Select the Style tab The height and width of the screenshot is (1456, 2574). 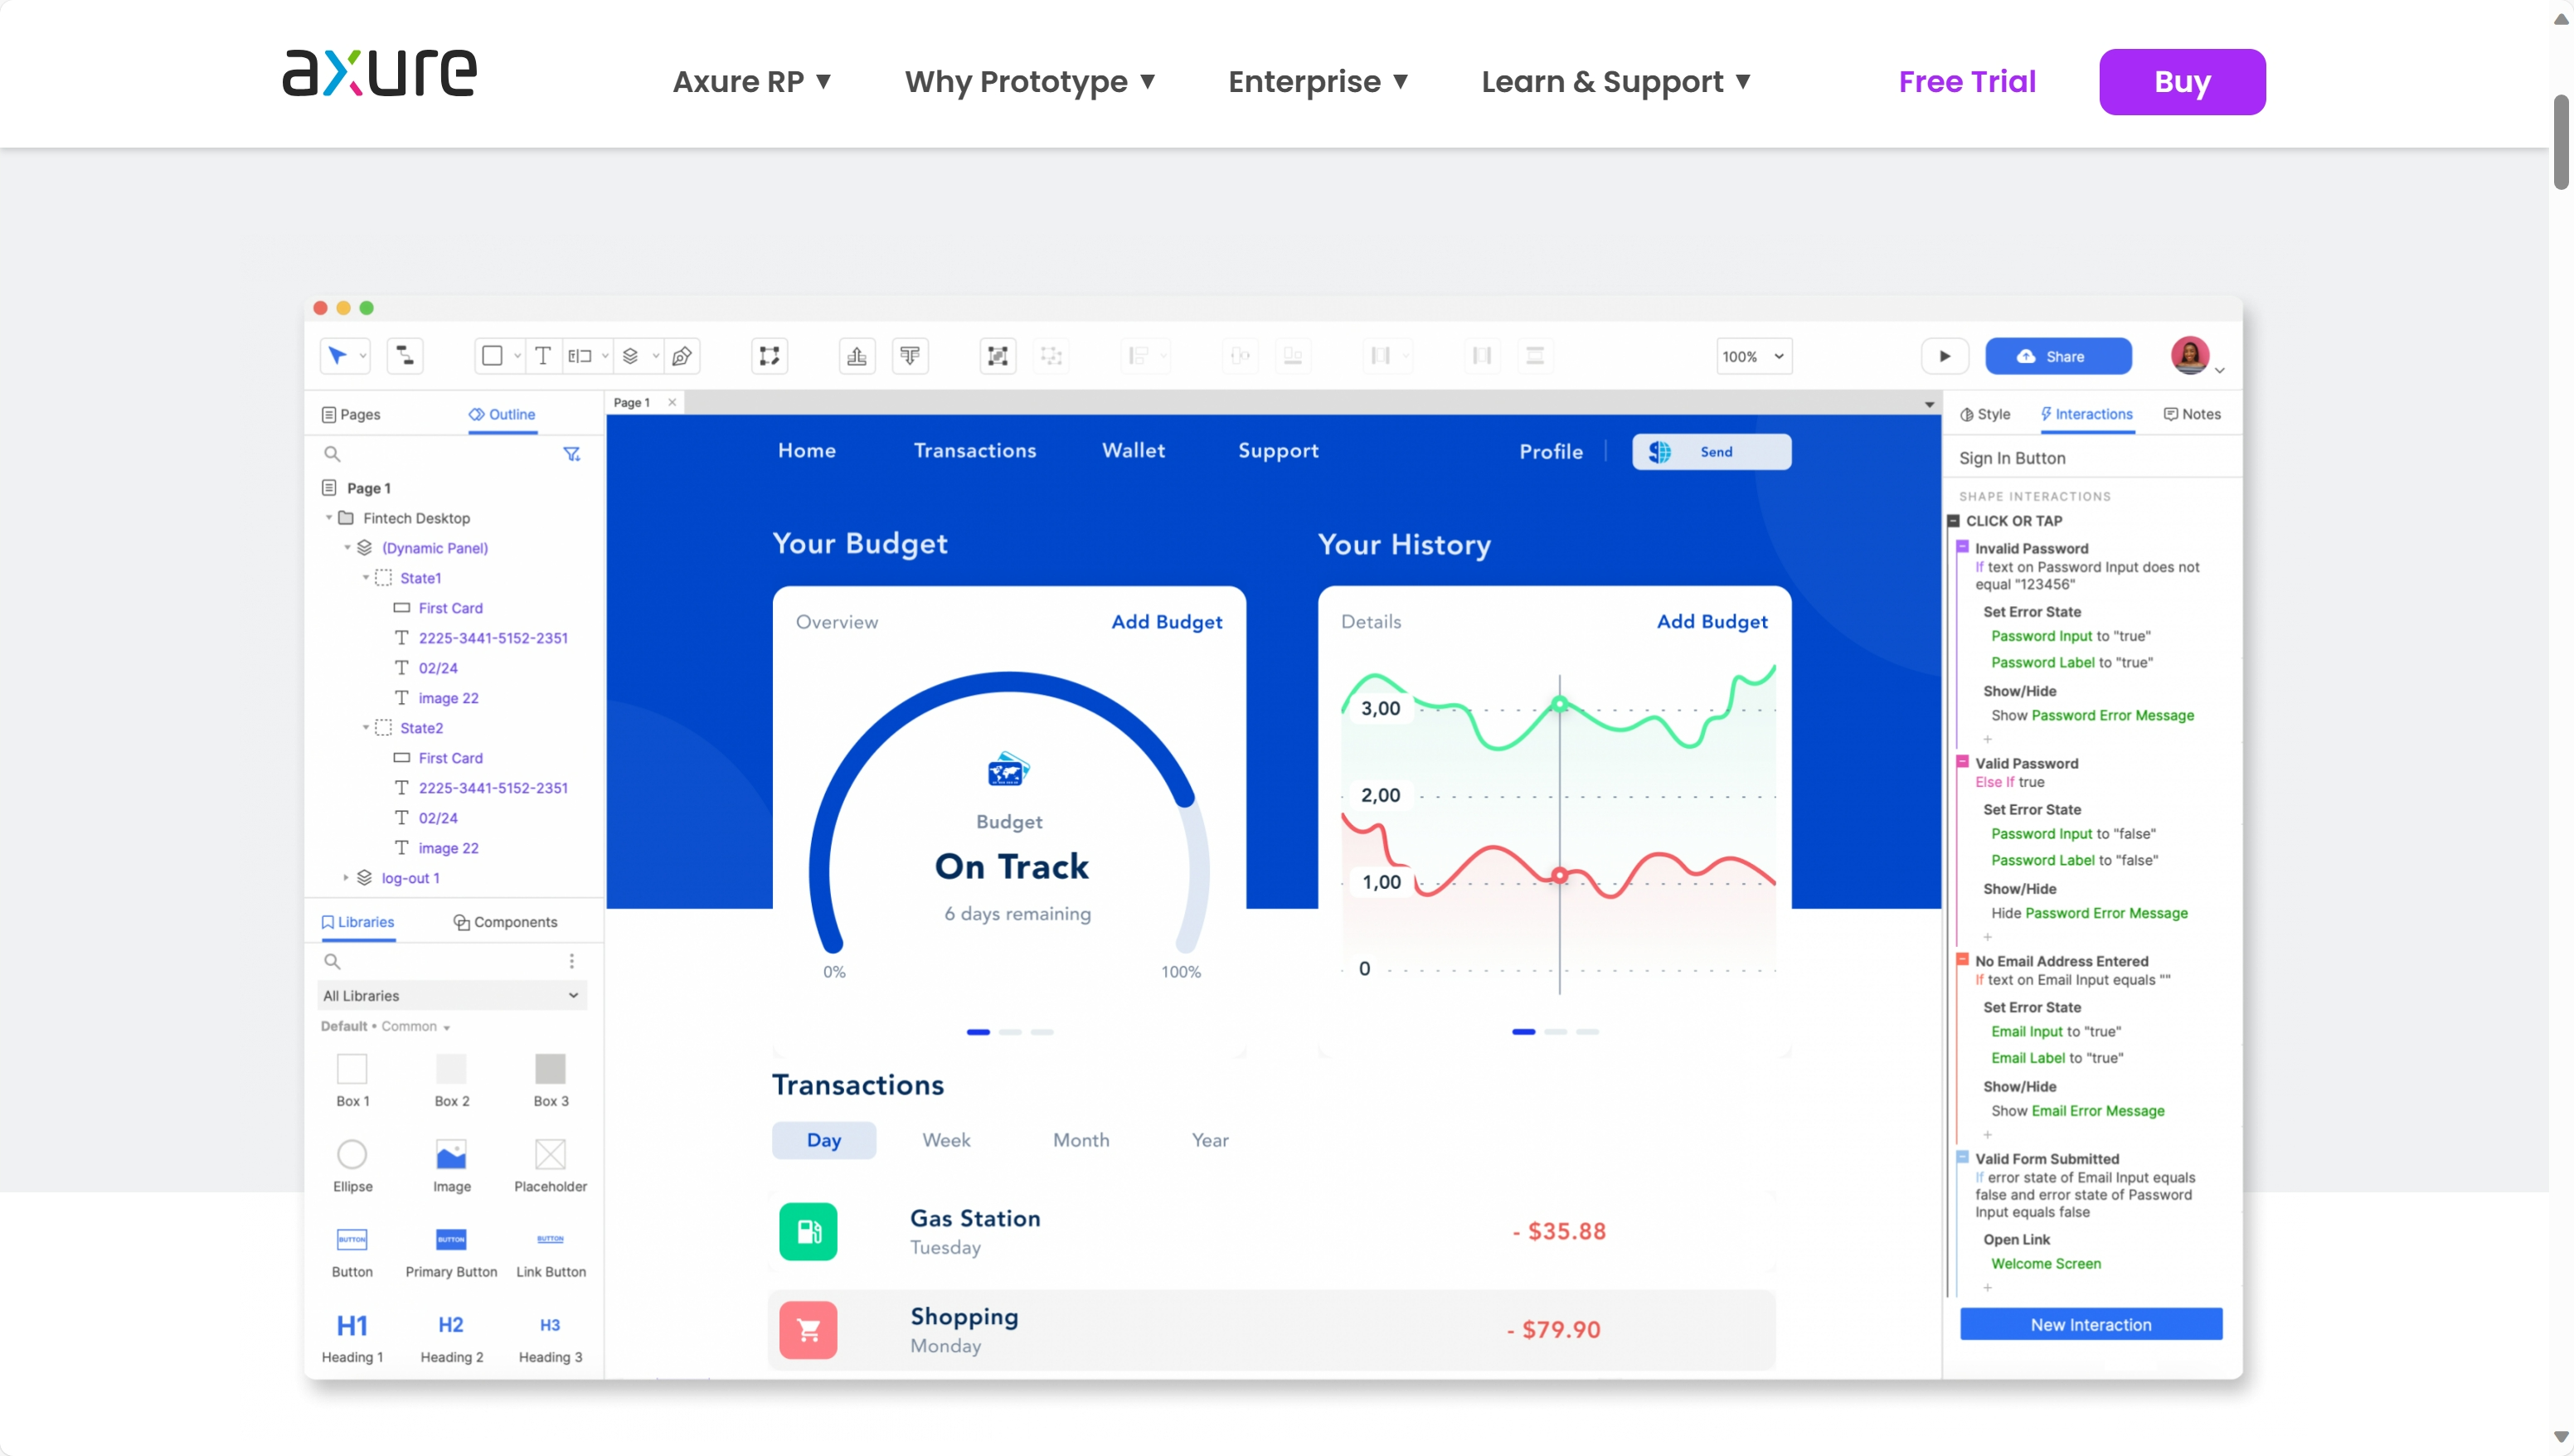tap(1984, 414)
